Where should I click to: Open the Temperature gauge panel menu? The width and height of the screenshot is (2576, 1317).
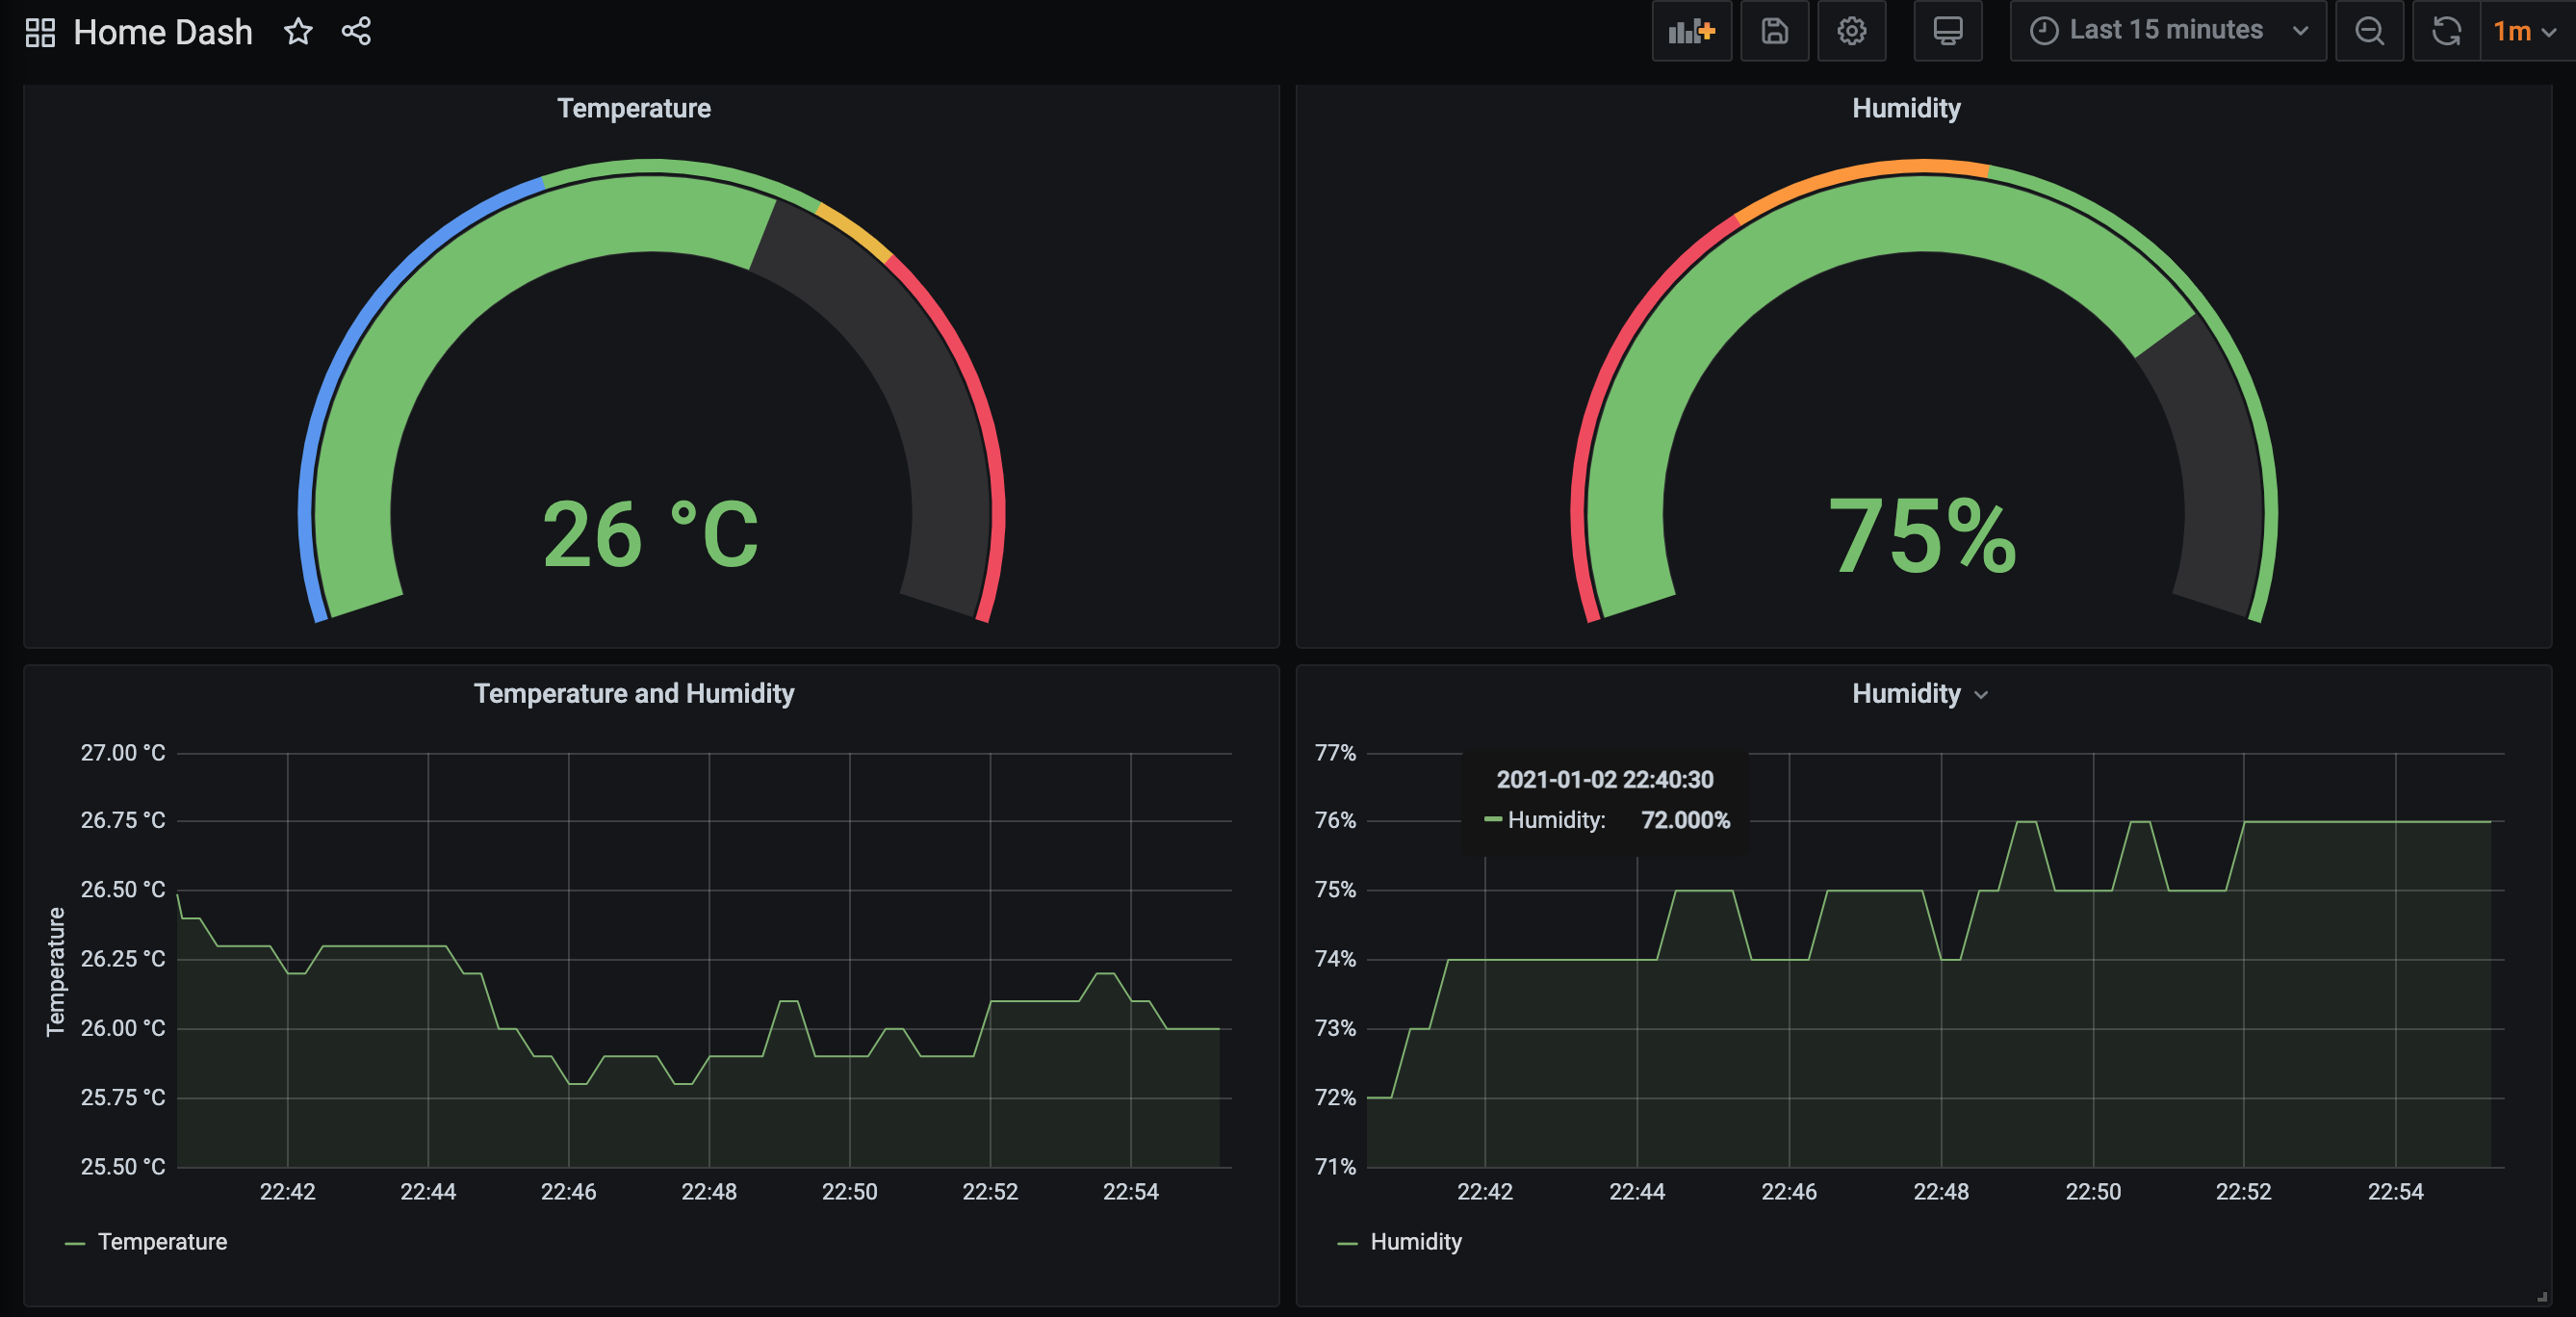click(x=634, y=108)
